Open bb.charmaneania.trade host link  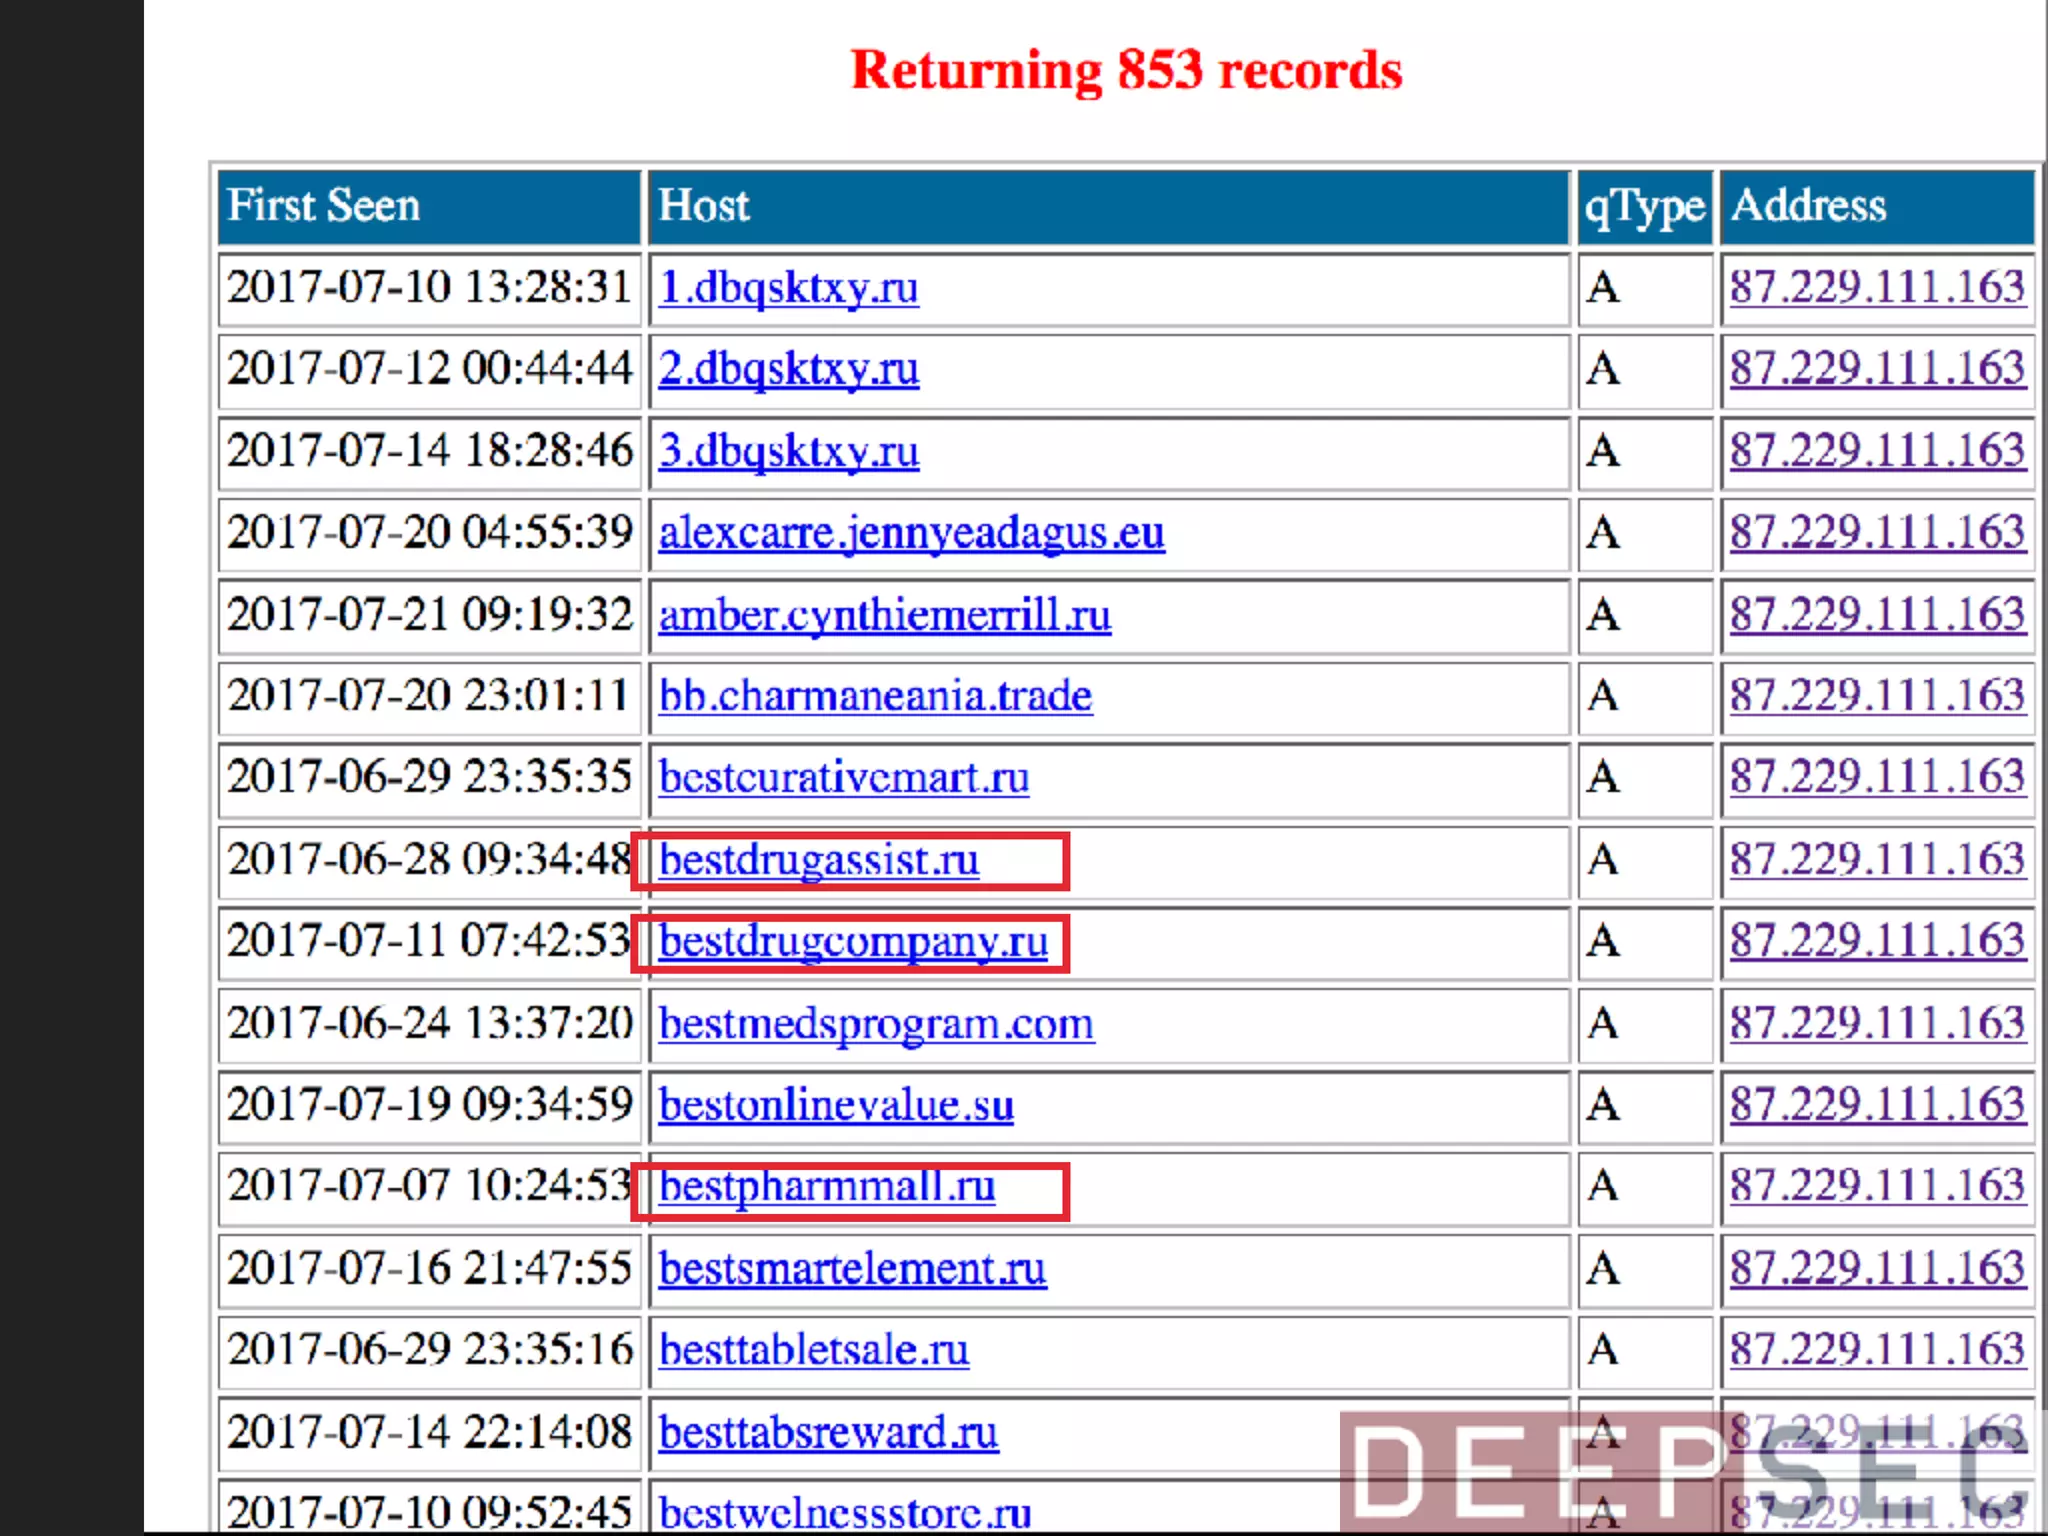coord(875,696)
